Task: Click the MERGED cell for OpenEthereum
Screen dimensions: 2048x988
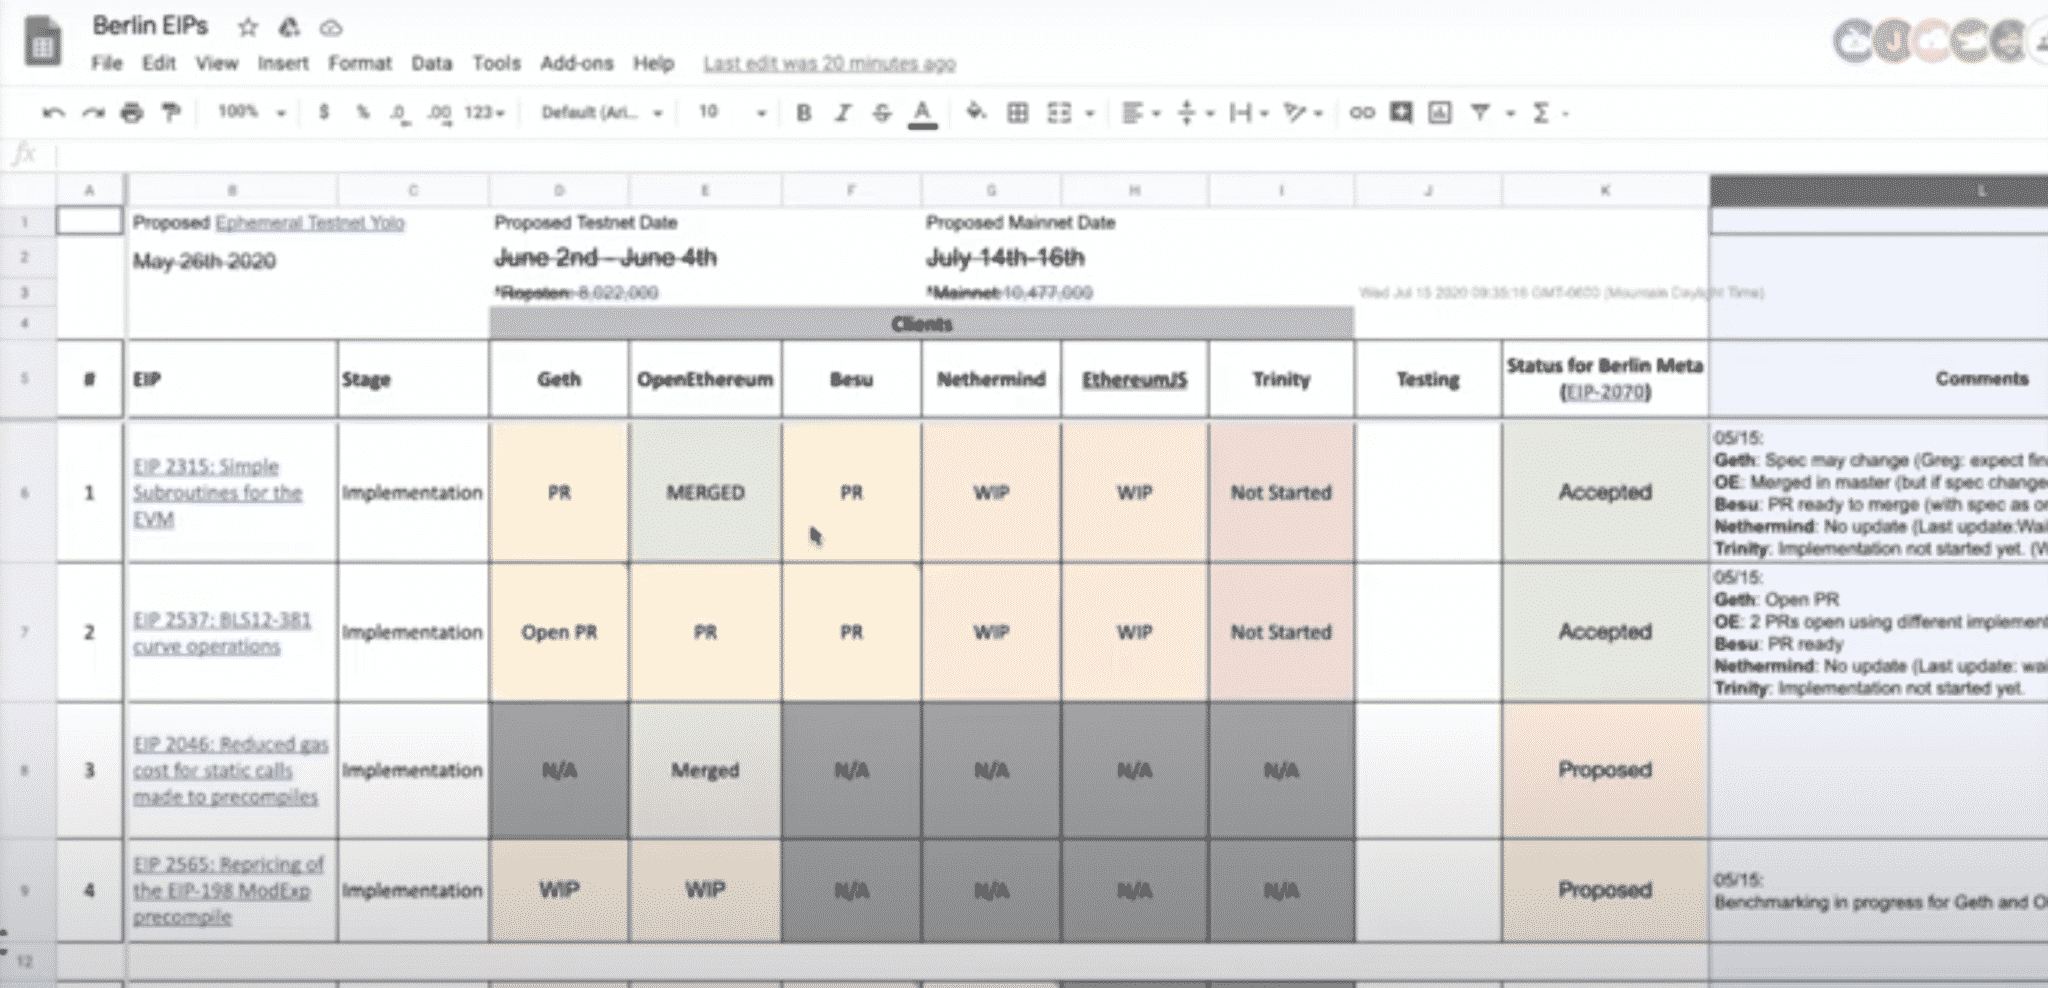Action: click(x=705, y=492)
